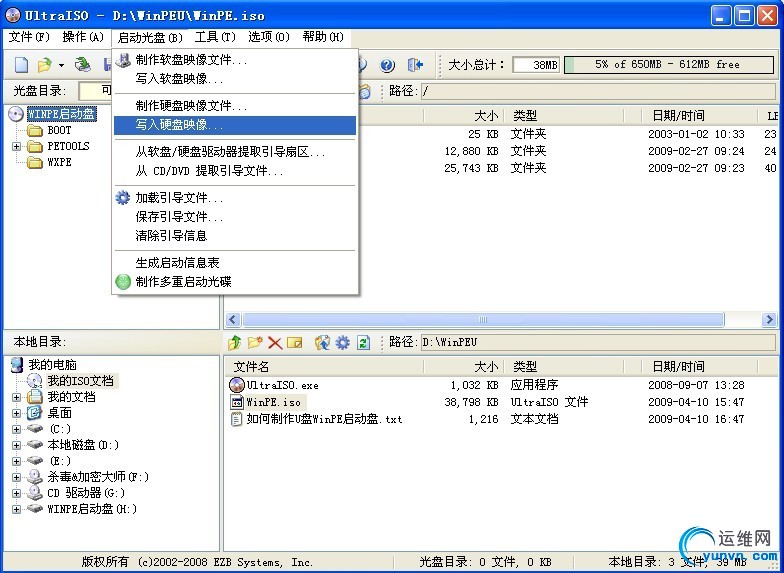Expand the 桌面 tree node
Screen dimensions: 784x573
click(16, 414)
